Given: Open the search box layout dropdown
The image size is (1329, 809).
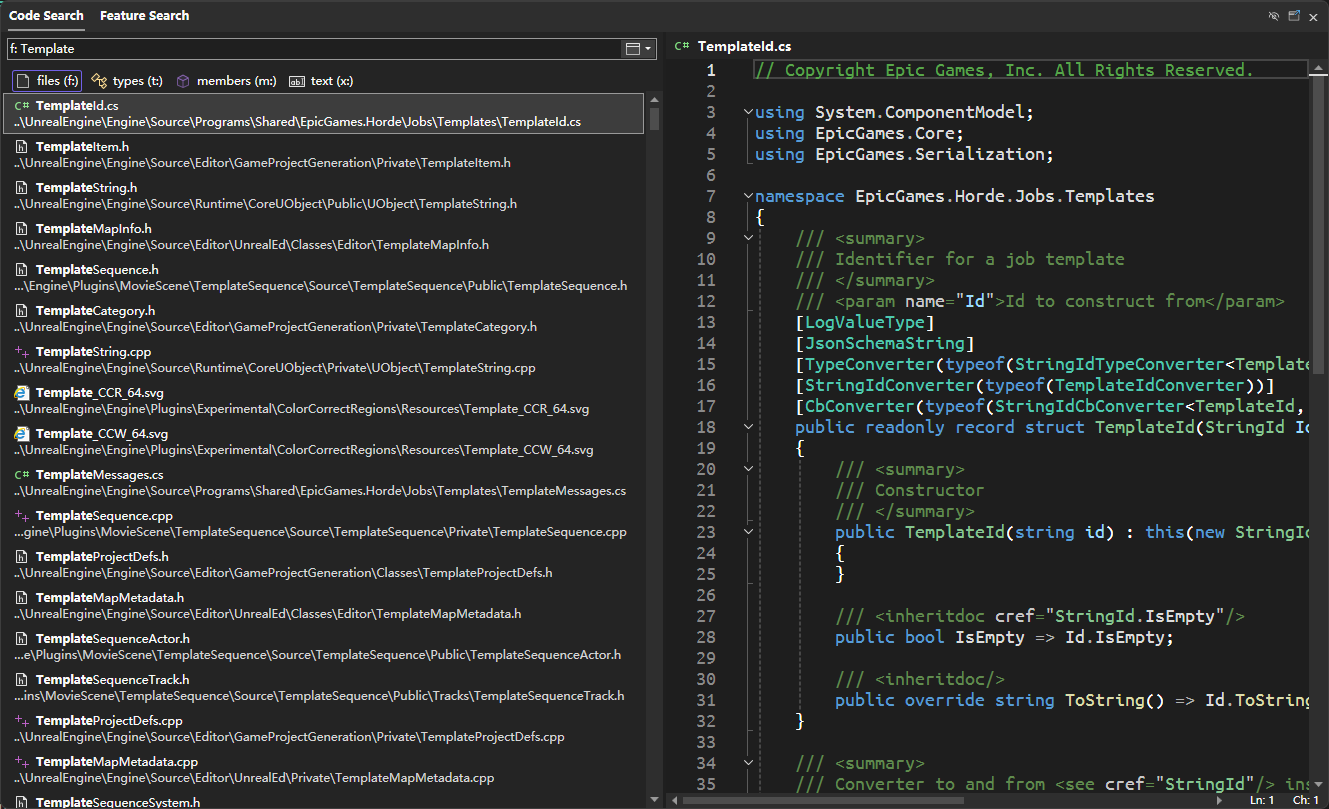Looking at the screenshot, I should (638, 48).
